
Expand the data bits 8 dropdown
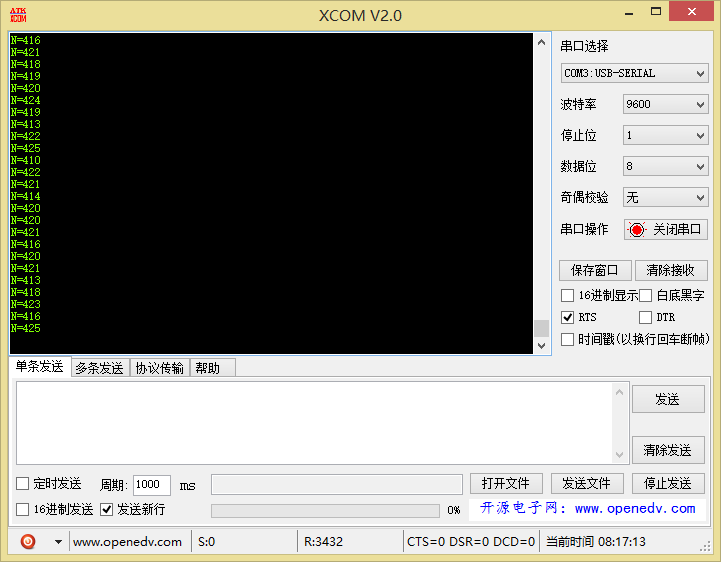[x=665, y=166]
